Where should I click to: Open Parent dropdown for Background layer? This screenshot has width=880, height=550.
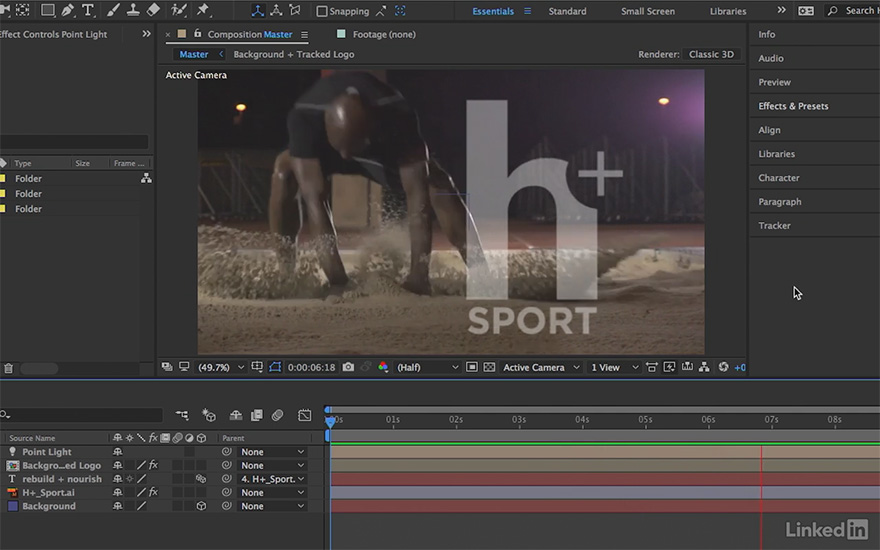coord(272,506)
